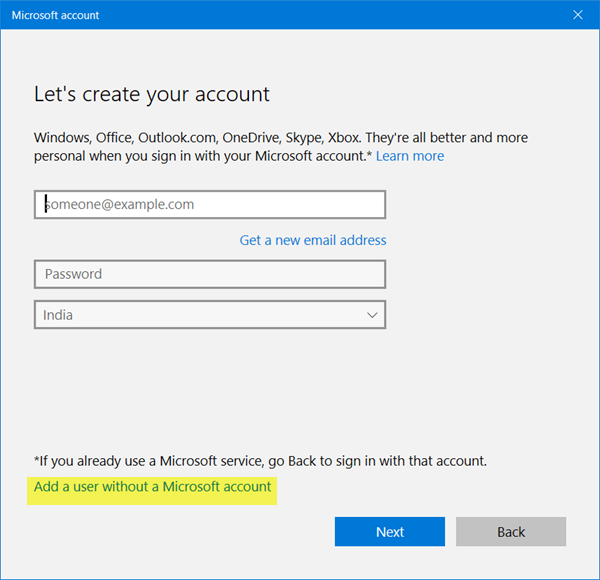Click the Microsoft account title bar text
The height and width of the screenshot is (580, 600).
coord(55,16)
